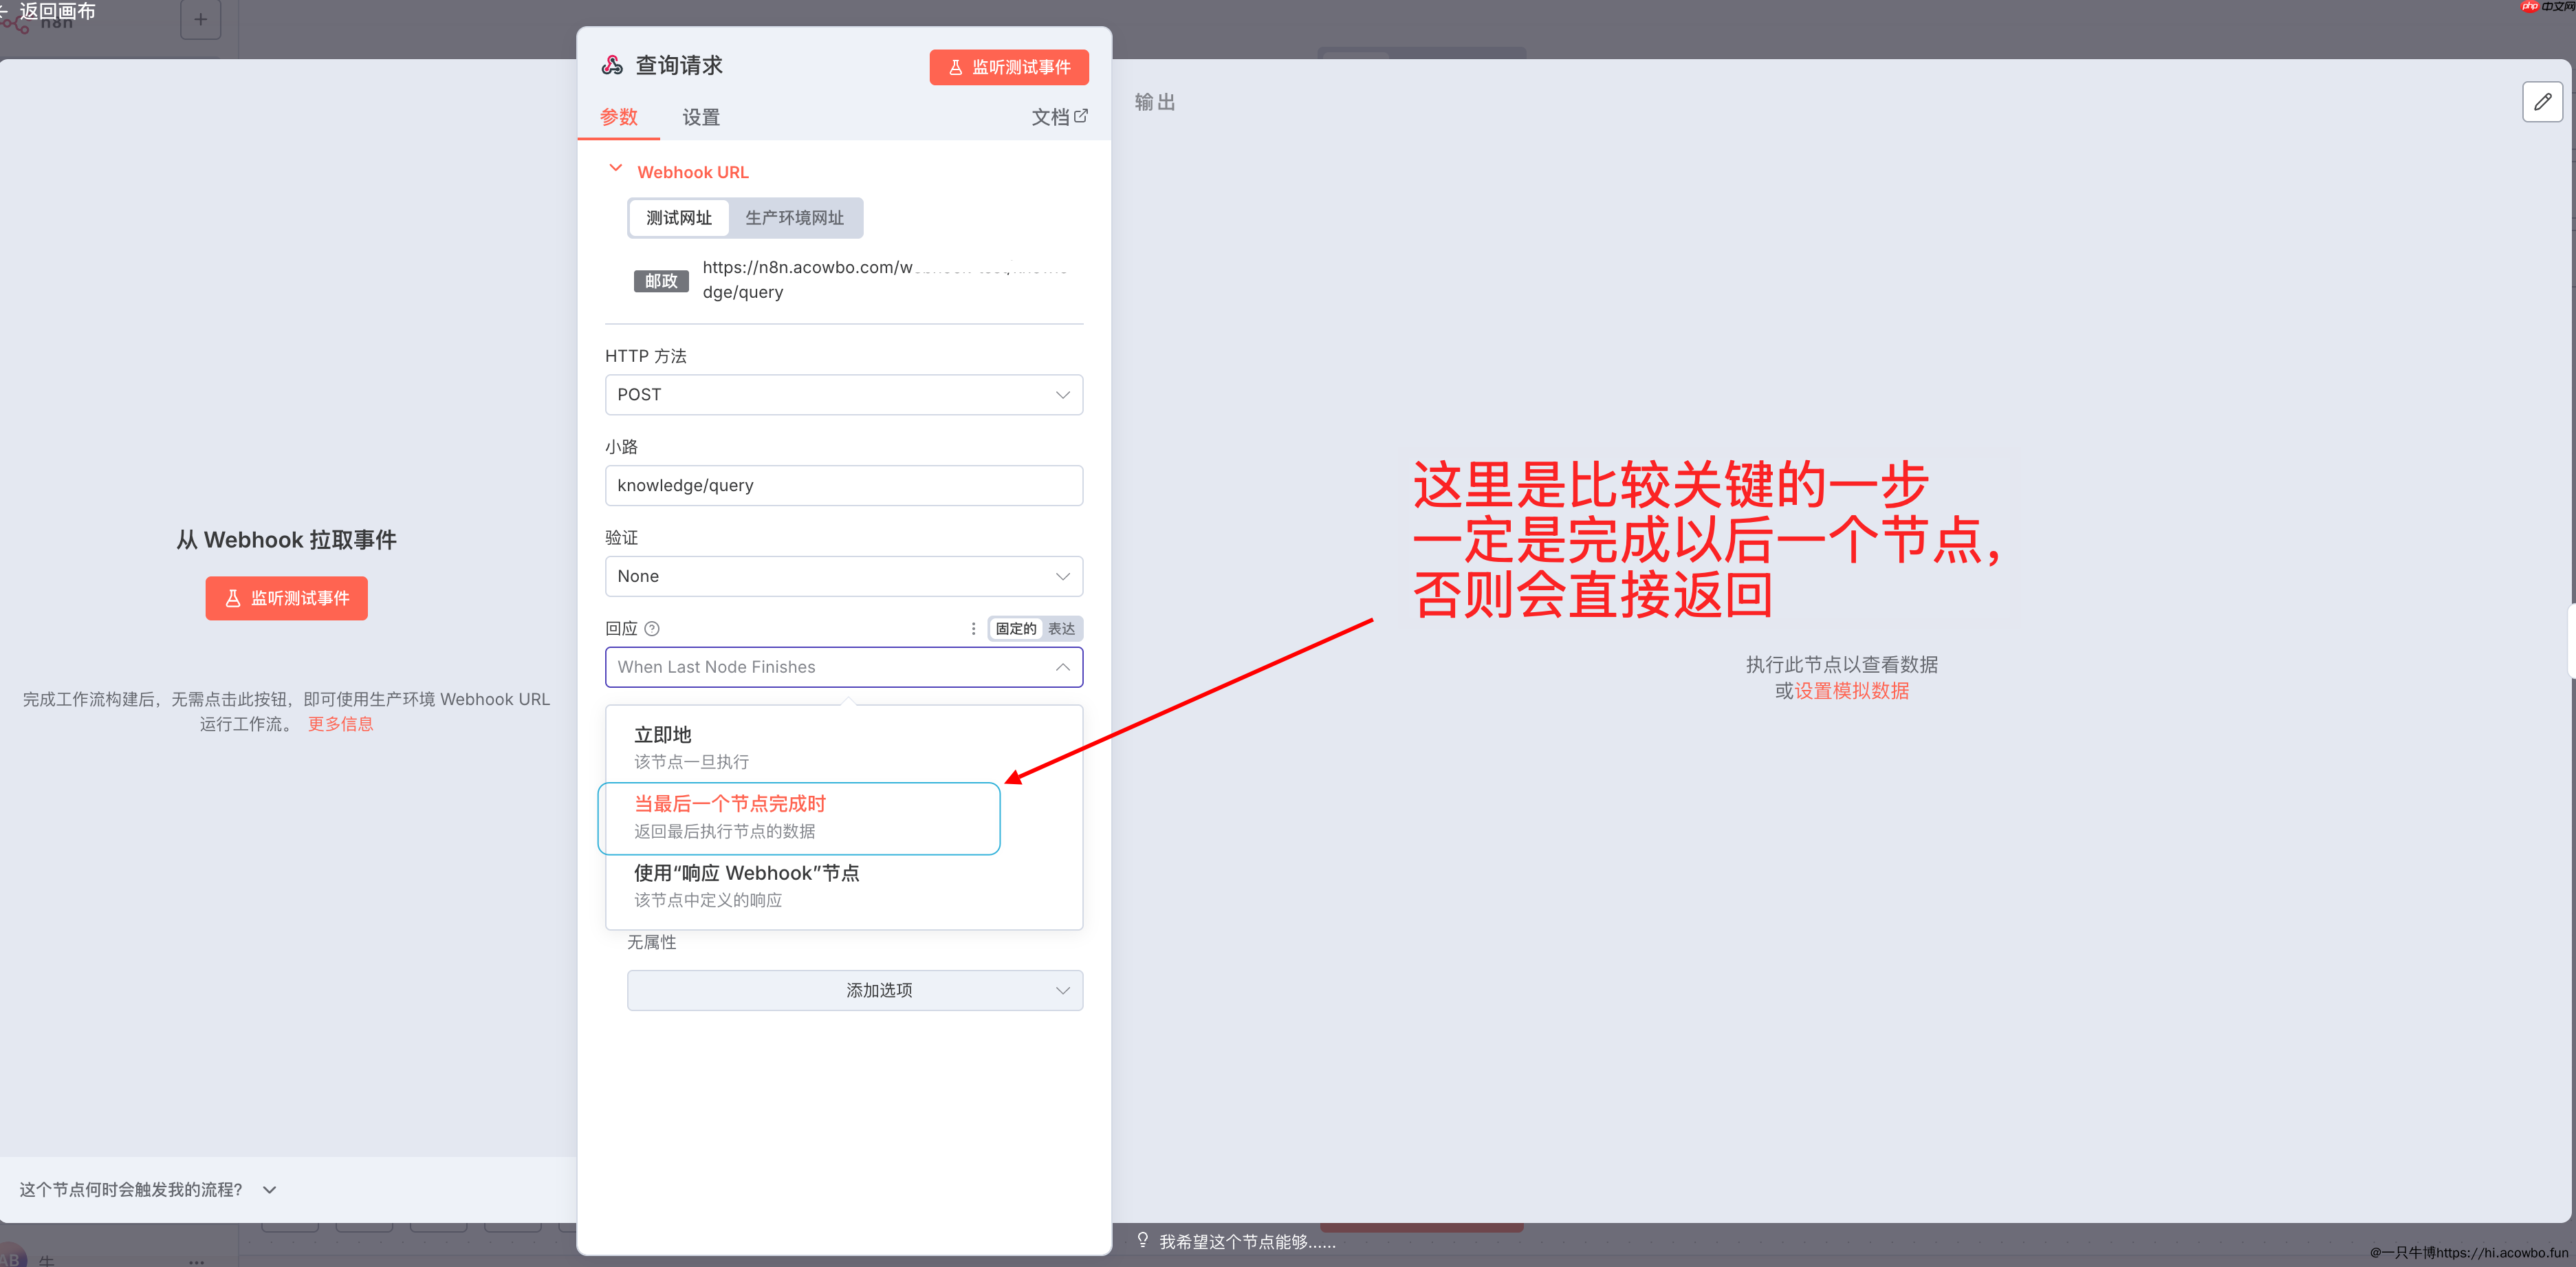Click the three-dot menu icon above the 回应 field
This screenshot has width=2576, height=1267.
974,628
